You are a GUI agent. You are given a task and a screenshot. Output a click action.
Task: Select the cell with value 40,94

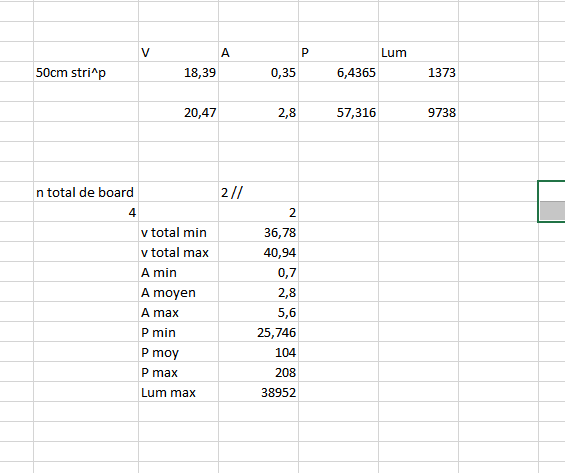pyautogui.click(x=258, y=252)
